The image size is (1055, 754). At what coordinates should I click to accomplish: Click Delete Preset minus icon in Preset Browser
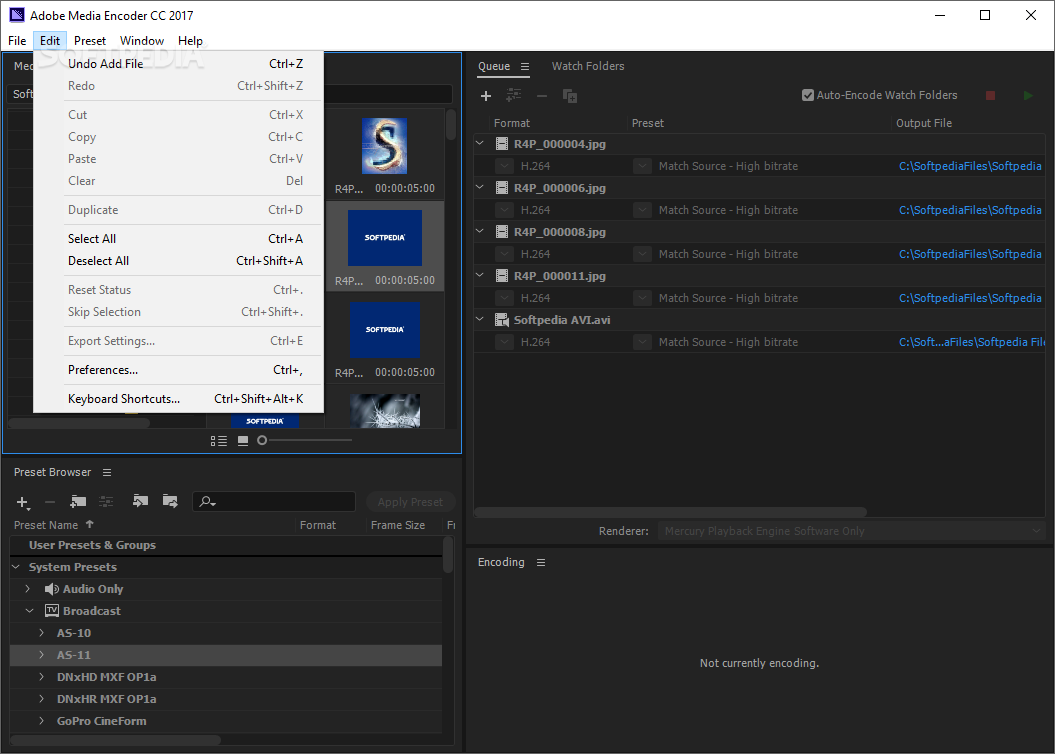50,502
